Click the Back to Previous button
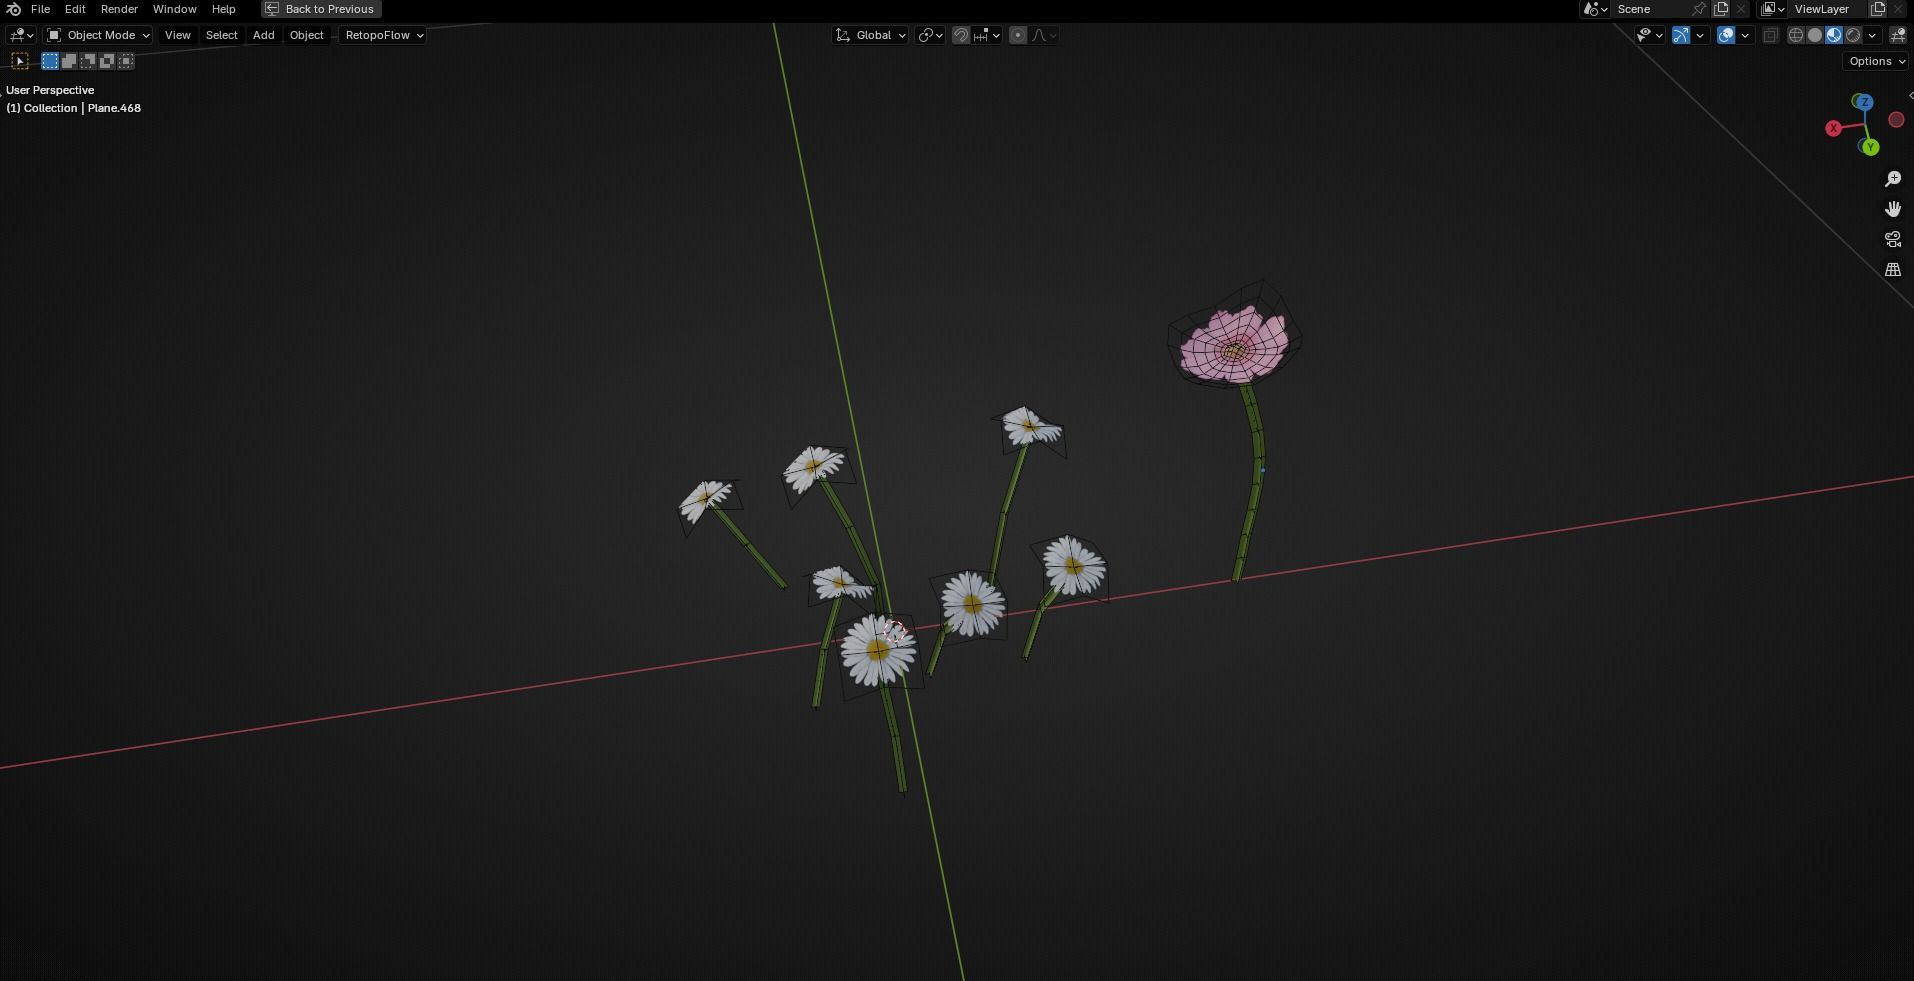The image size is (1914, 981). pos(320,9)
